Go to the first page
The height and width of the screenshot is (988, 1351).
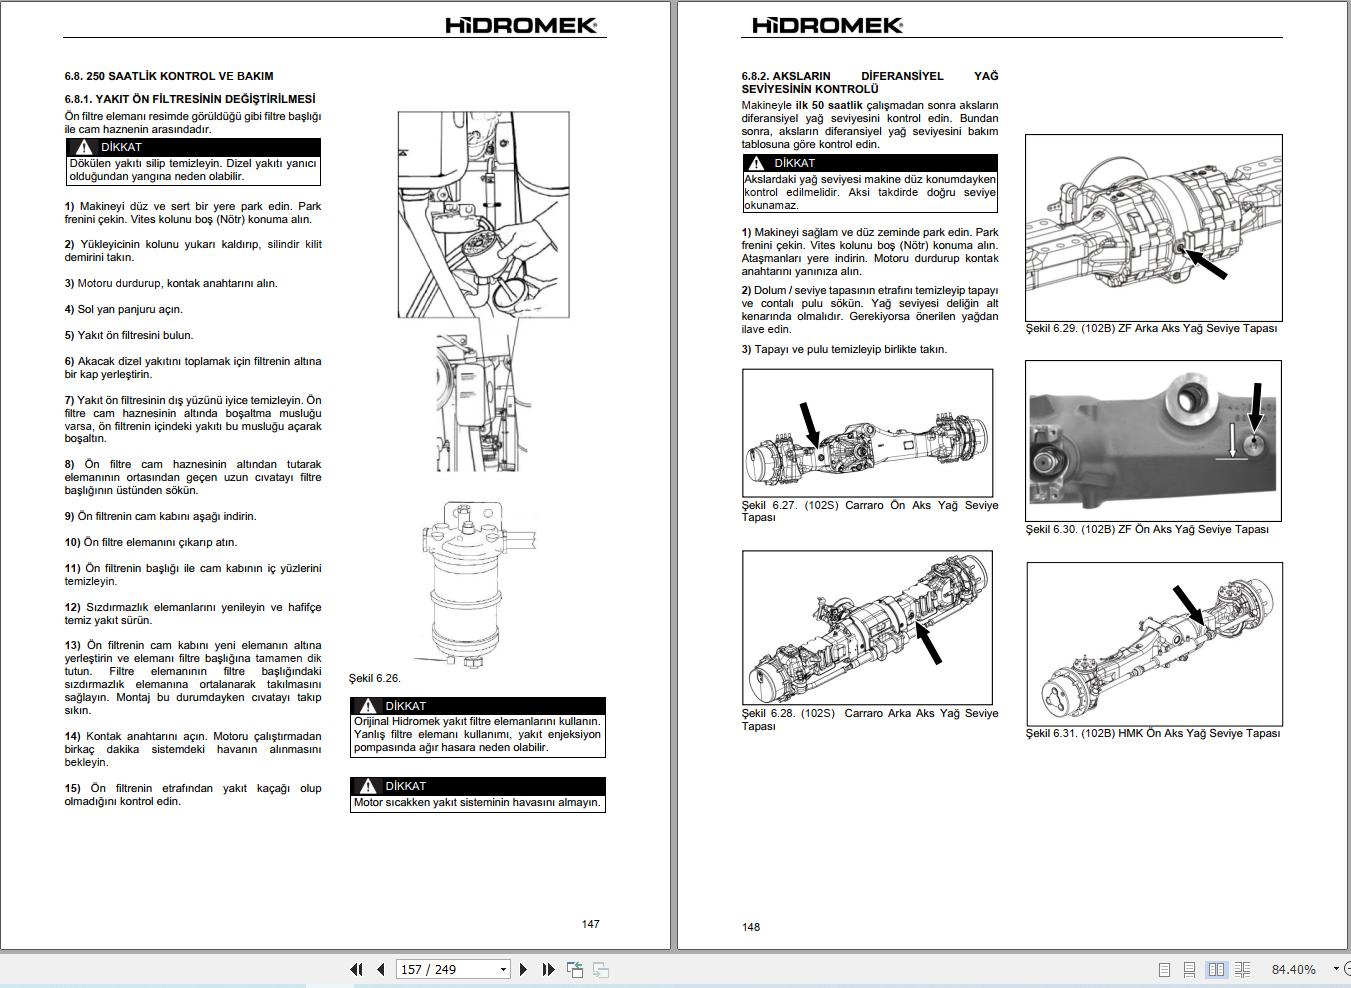(356, 969)
